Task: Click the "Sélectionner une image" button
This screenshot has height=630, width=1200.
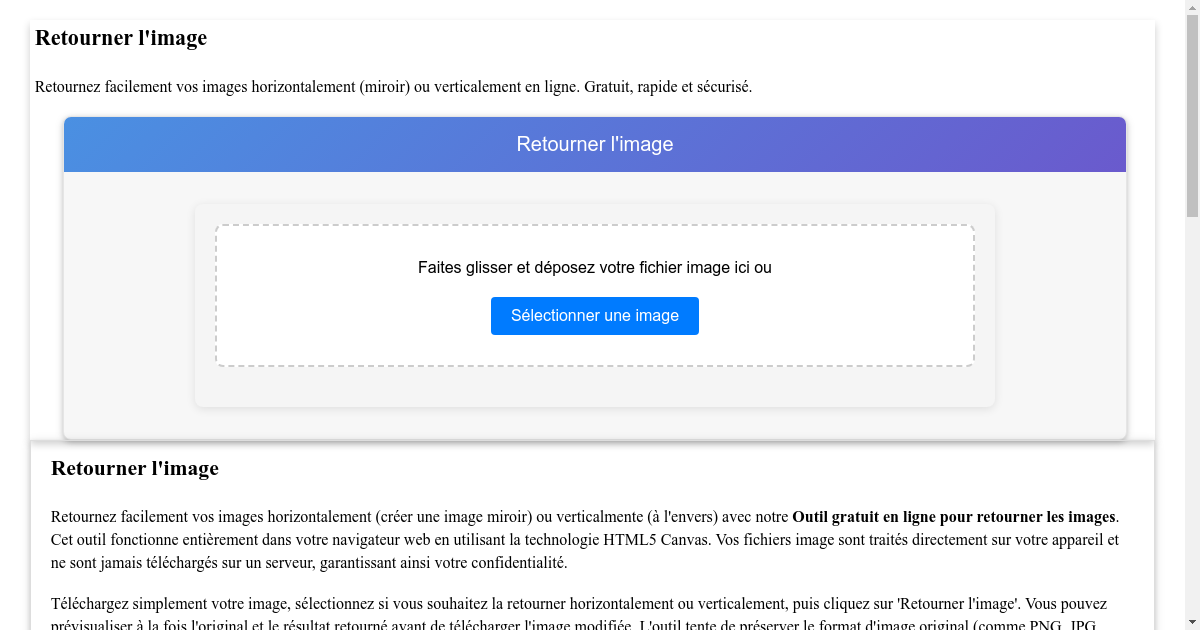Action: 594,315
